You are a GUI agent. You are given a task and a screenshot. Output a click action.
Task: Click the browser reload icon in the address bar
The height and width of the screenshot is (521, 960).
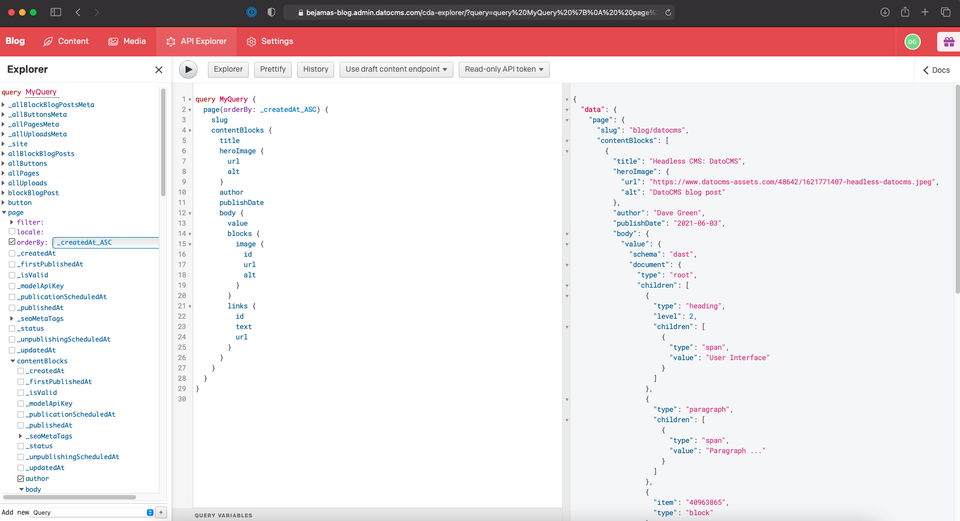tap(668, 12)
